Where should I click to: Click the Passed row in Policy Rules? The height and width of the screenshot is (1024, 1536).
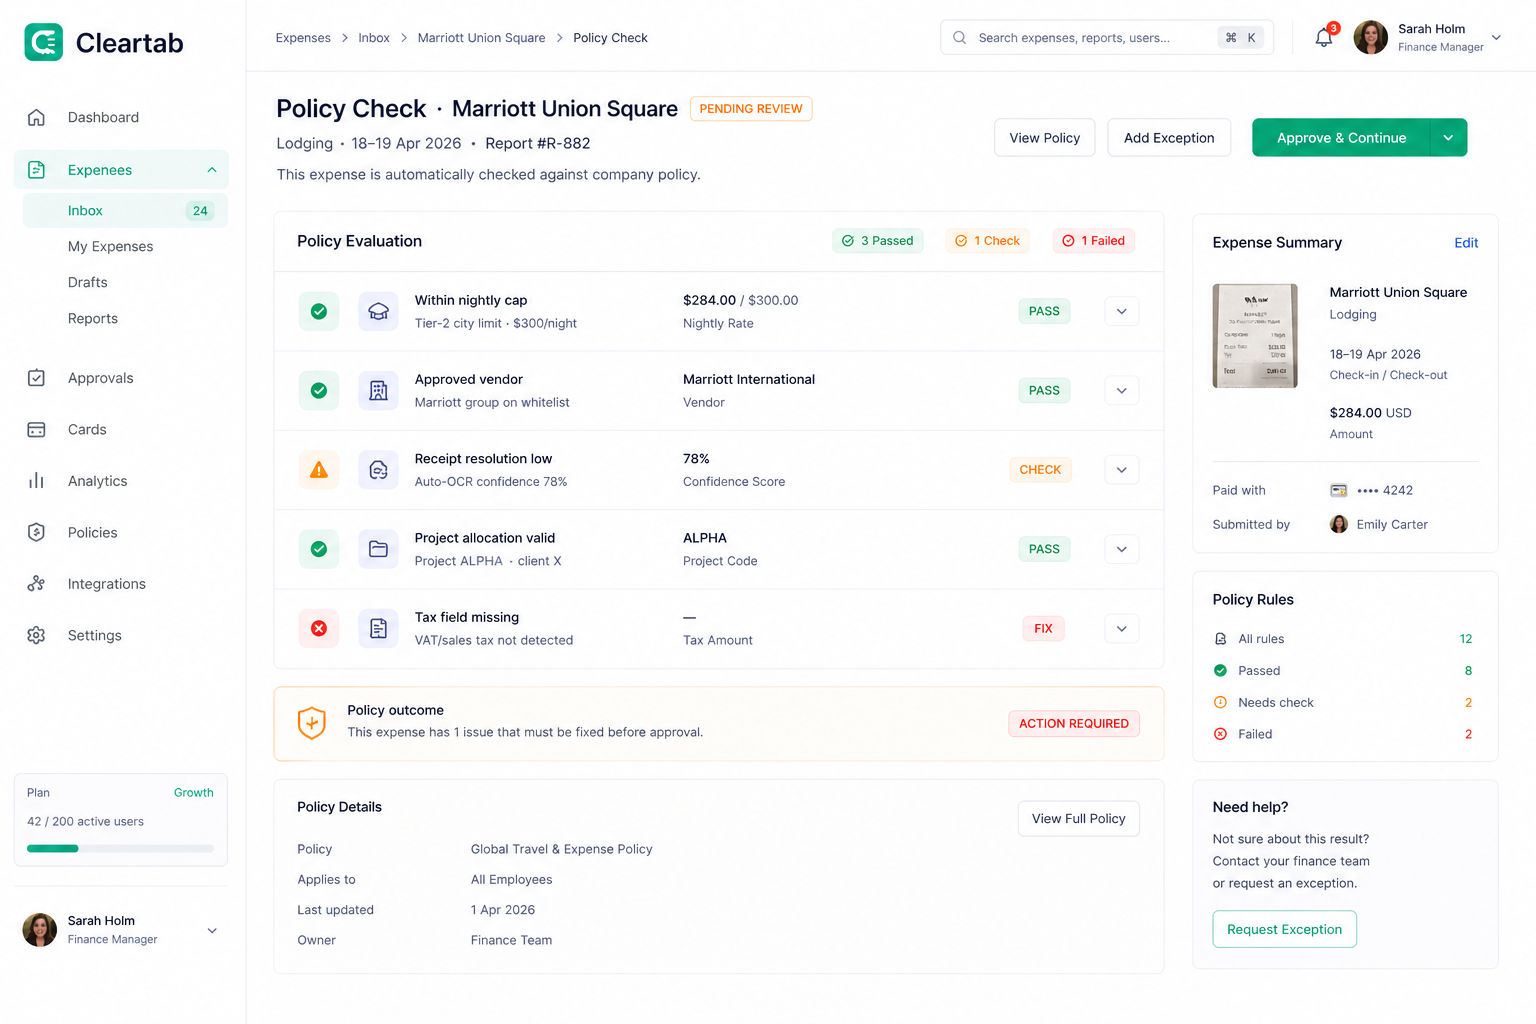(x=1343, y=671)
